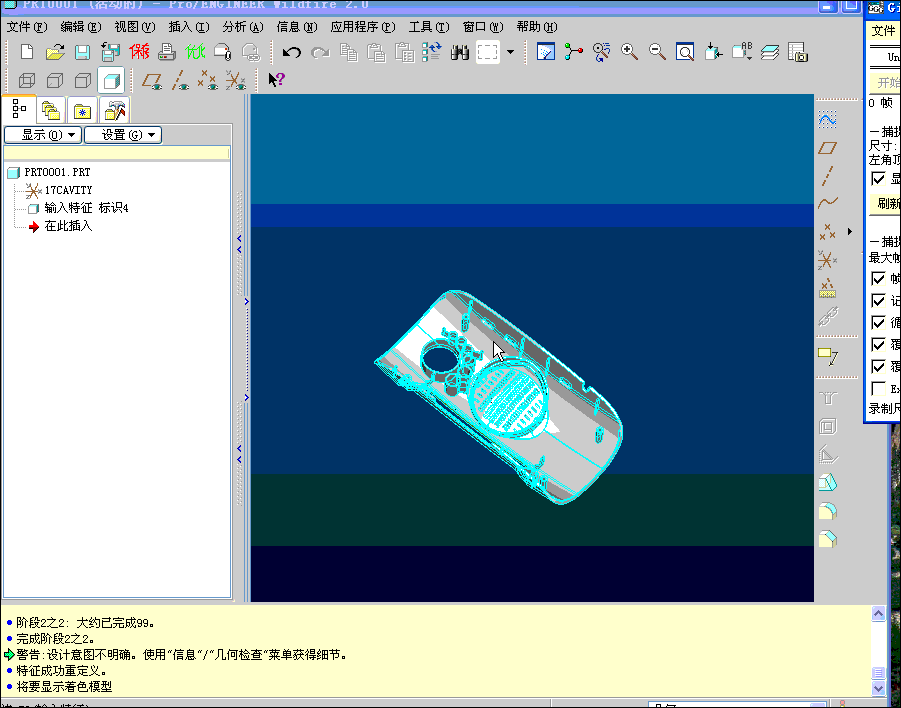
Task: Toggle coordinate systems visibility
Action: [236, 80]
